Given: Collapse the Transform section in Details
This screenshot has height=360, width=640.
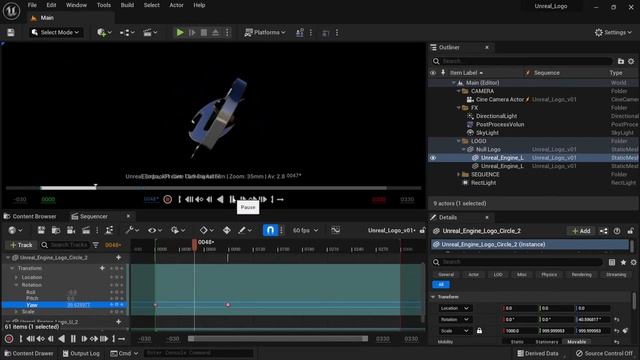Looking at the screenshot, I should tap(433, 297).
